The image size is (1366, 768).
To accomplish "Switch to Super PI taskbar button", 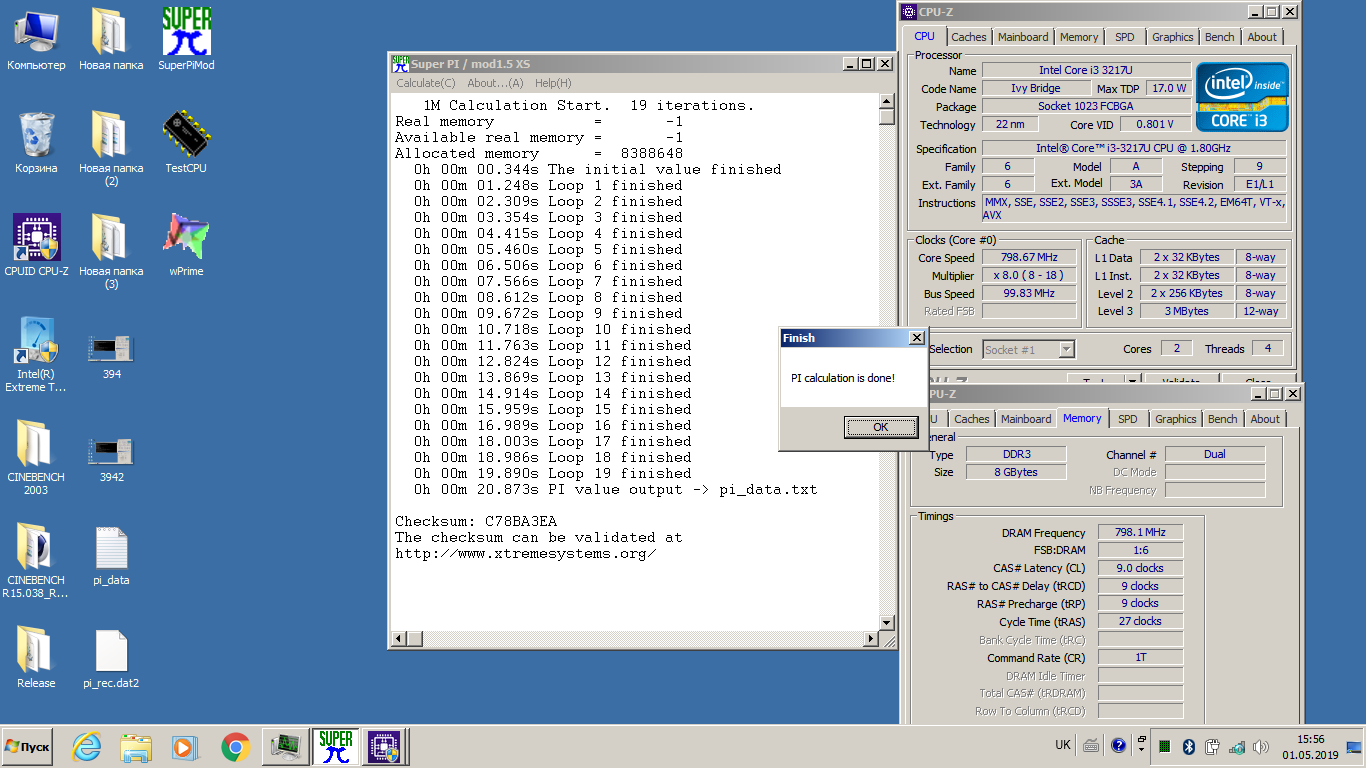I will coord(335,746).
